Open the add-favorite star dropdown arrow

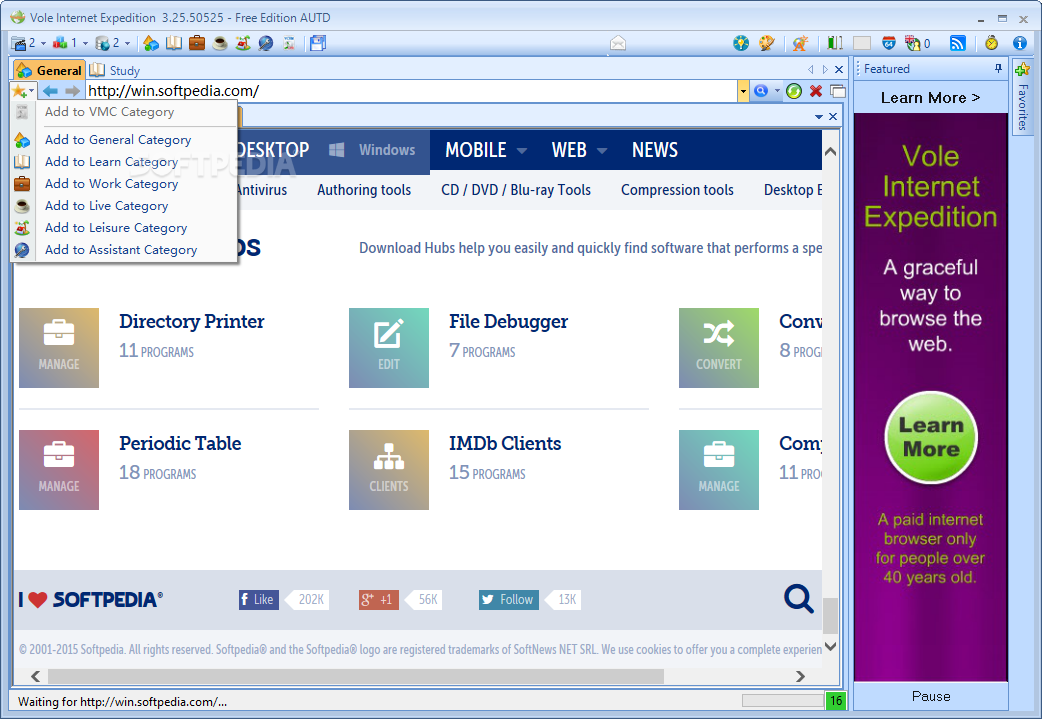click(x=31, y=91)
